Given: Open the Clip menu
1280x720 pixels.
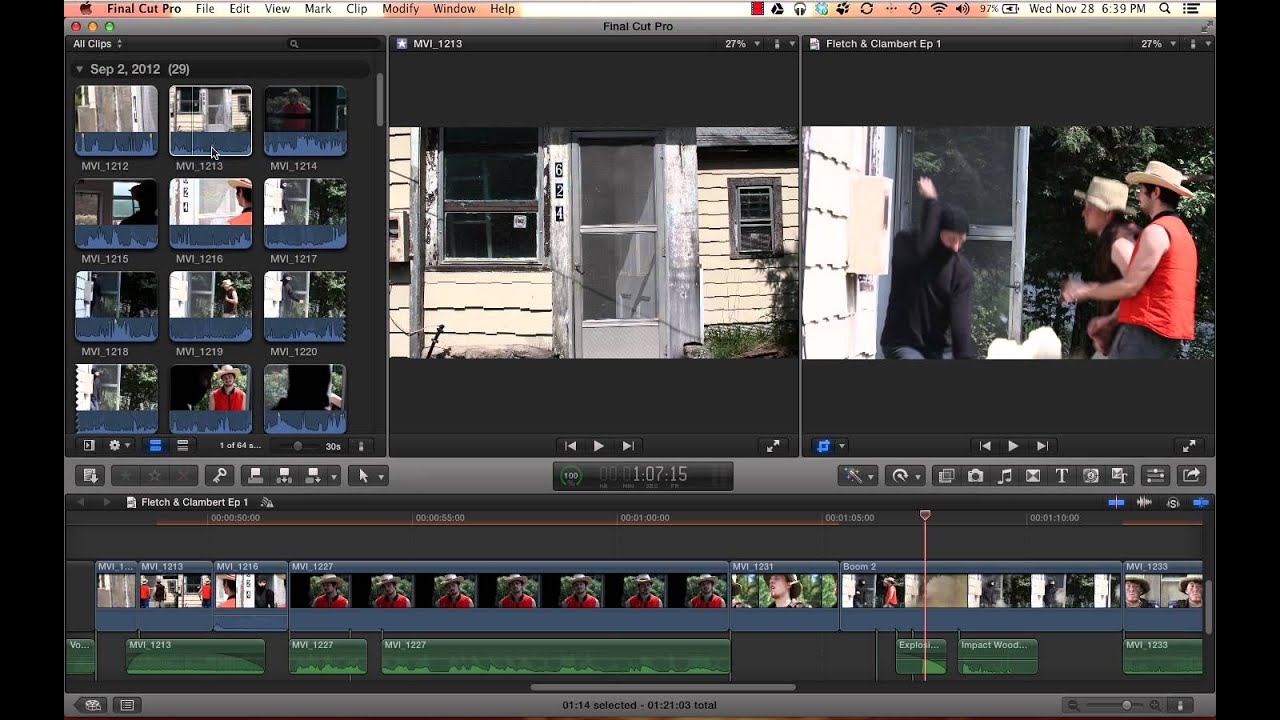Looking at the screenshot, I should coord(356,9).
